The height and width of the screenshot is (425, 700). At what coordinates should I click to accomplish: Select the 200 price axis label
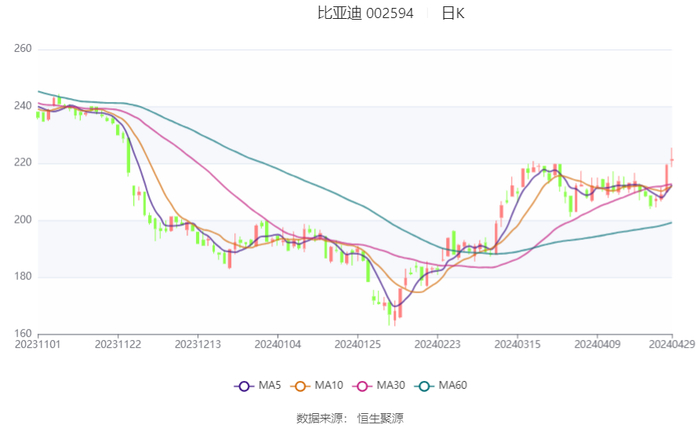[22, 220]
